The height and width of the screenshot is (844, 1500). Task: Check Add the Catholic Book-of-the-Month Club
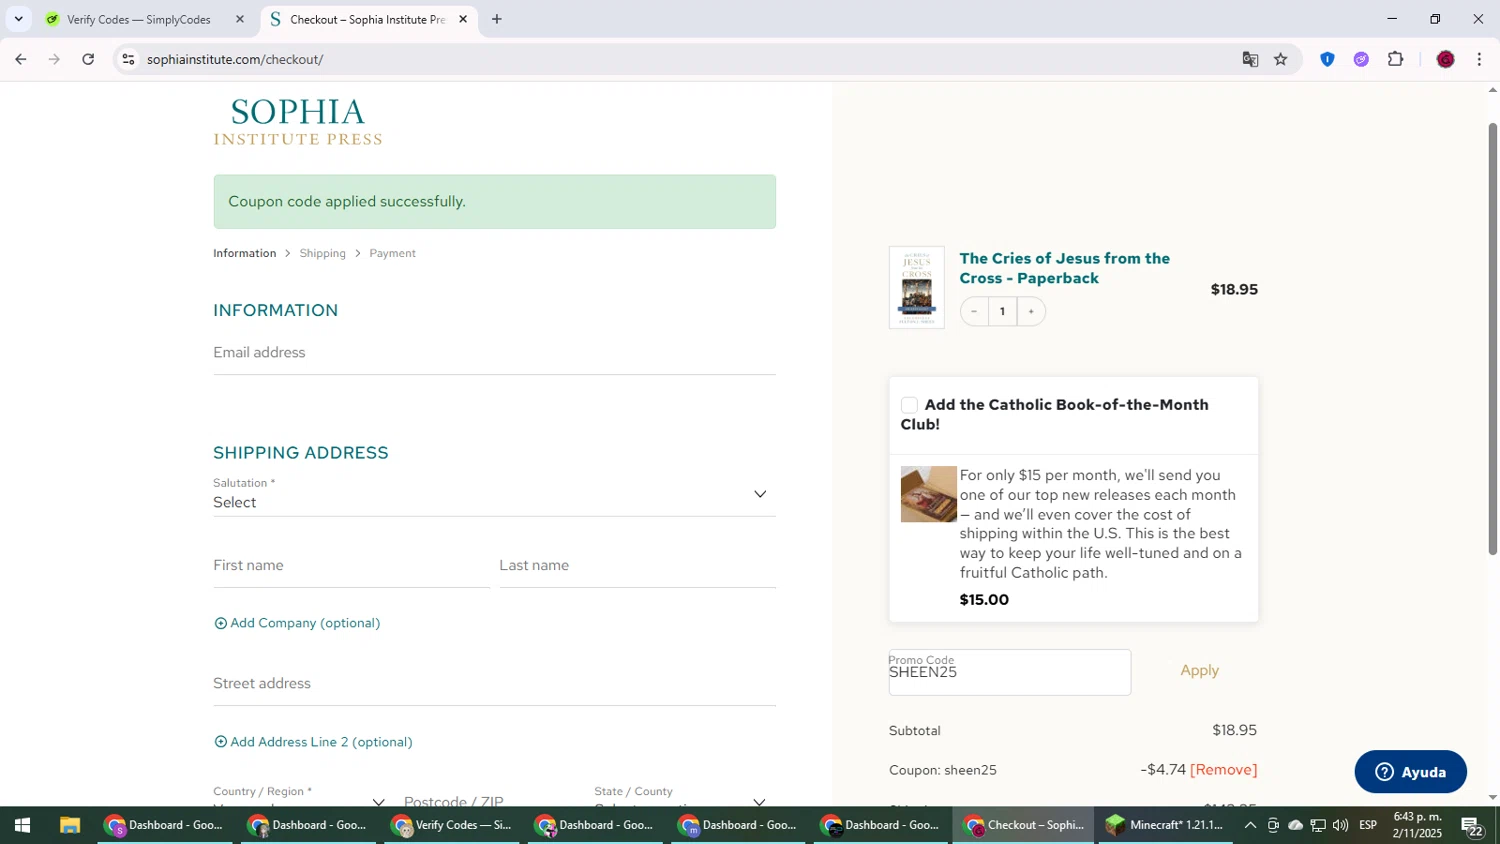pyautogui.click(x=909, y=405)
